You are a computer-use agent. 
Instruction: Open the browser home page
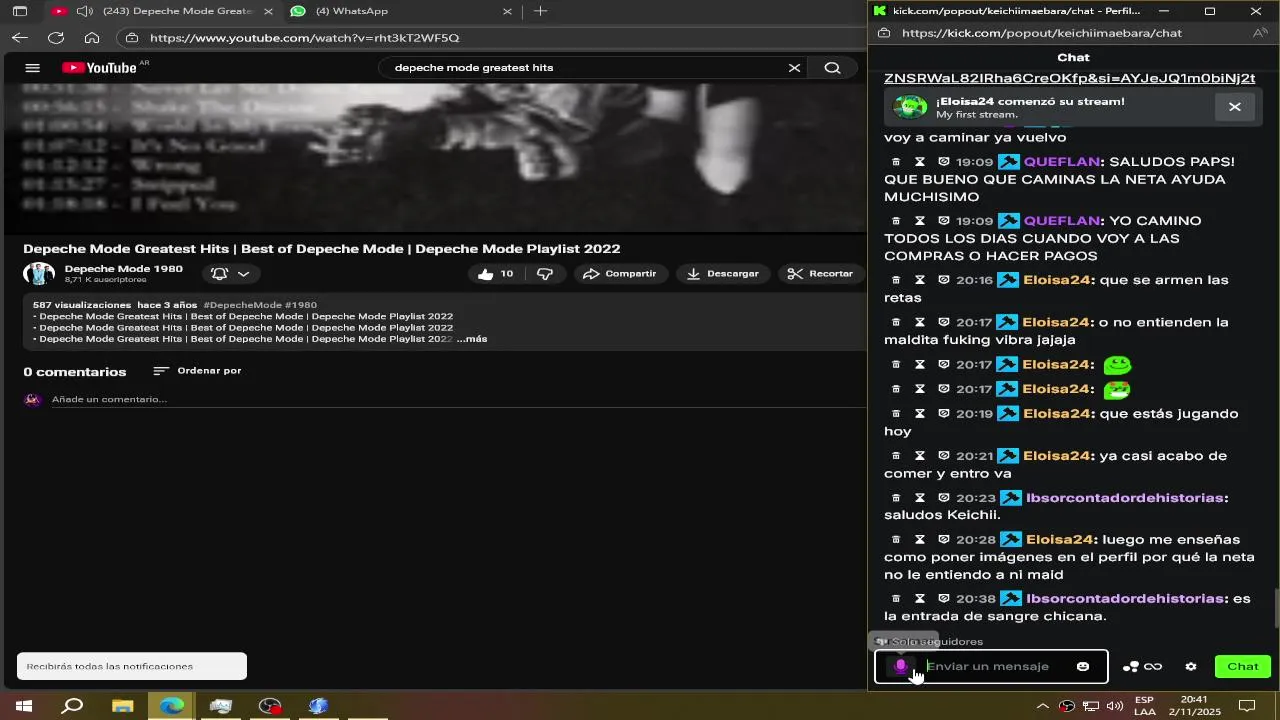[92, 38]
